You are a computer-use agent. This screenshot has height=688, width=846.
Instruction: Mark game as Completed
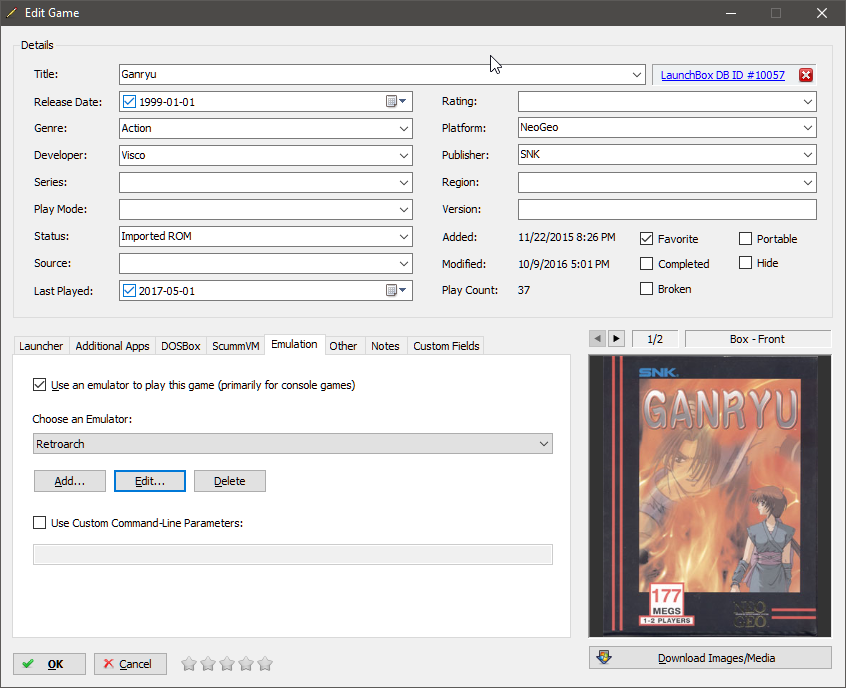point(646,263)
